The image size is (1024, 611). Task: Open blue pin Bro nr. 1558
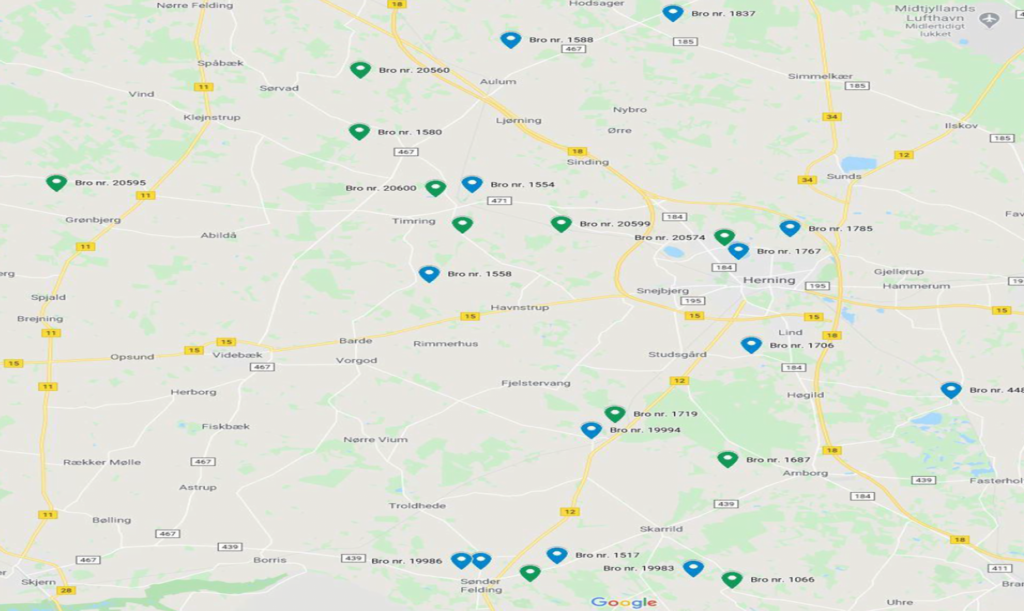coord(429,274)
